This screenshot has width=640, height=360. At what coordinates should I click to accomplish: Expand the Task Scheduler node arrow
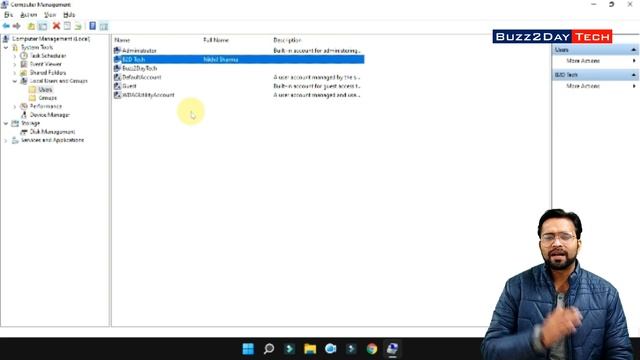[15, 56]
